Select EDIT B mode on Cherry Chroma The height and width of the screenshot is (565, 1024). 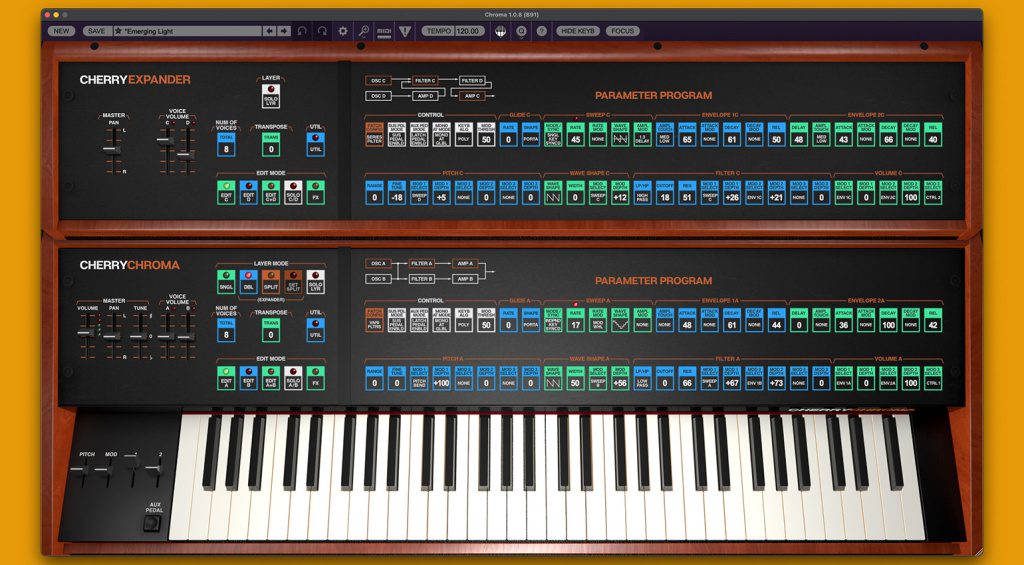[x=249, y=380]
